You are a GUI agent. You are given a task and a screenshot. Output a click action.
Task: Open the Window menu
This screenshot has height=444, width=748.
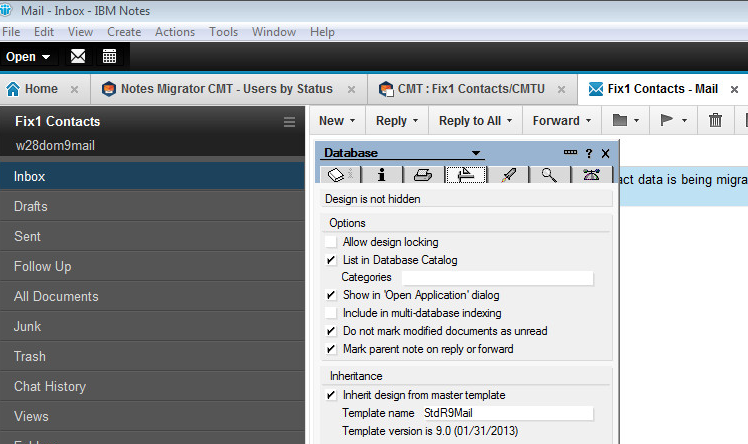click(274, 32)
